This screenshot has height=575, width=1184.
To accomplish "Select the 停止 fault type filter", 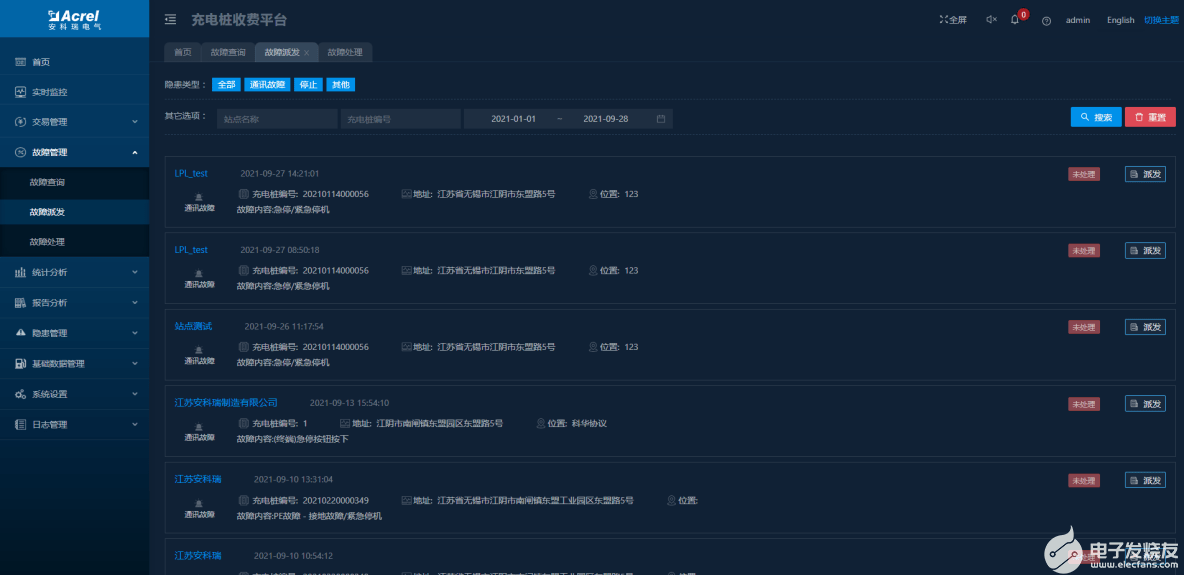I will click(308, 85).
